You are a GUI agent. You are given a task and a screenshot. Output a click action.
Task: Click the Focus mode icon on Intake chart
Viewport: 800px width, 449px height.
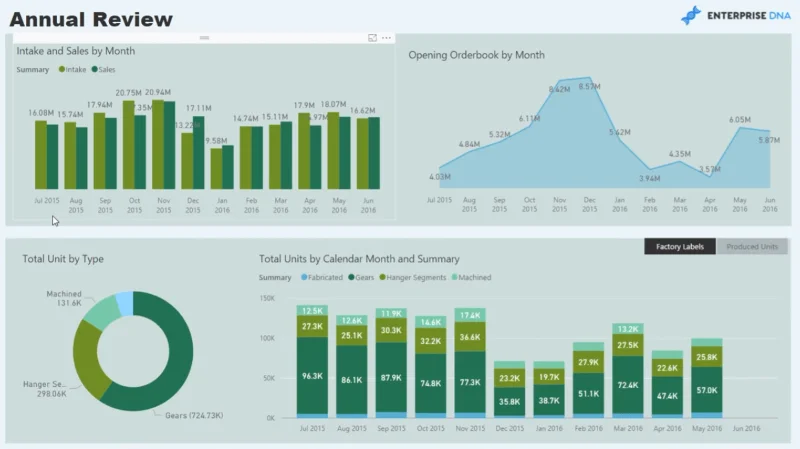[x=372, y=38]
